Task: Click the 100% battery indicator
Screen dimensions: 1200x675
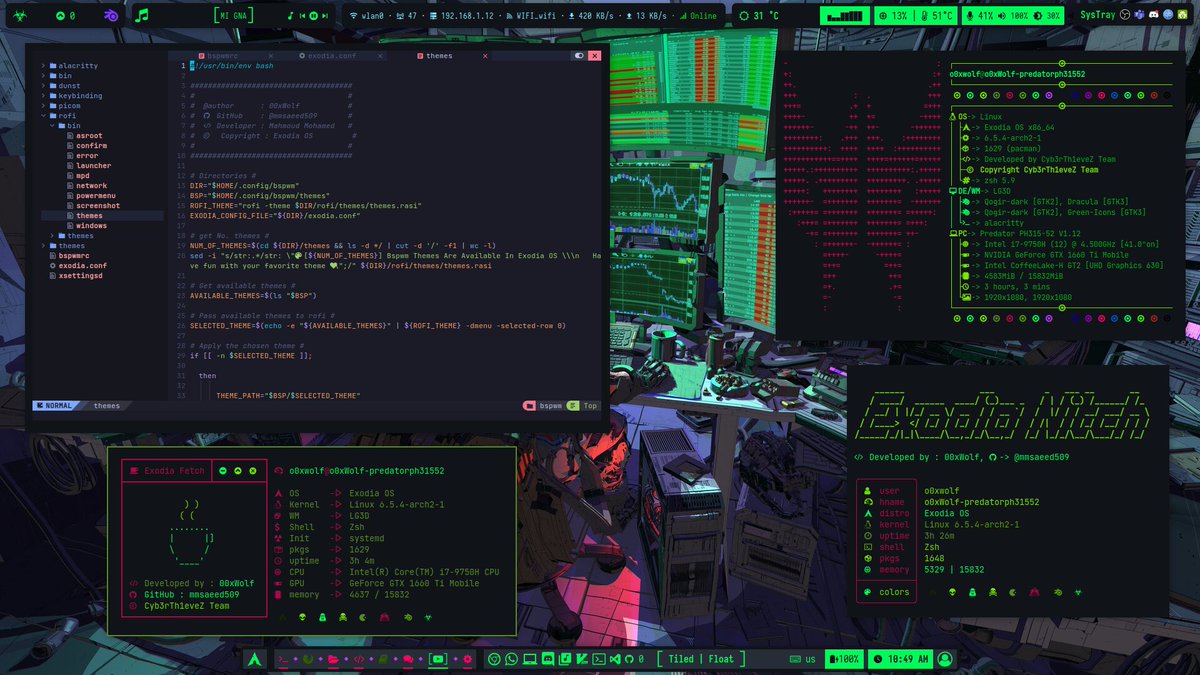Action: 844,660
